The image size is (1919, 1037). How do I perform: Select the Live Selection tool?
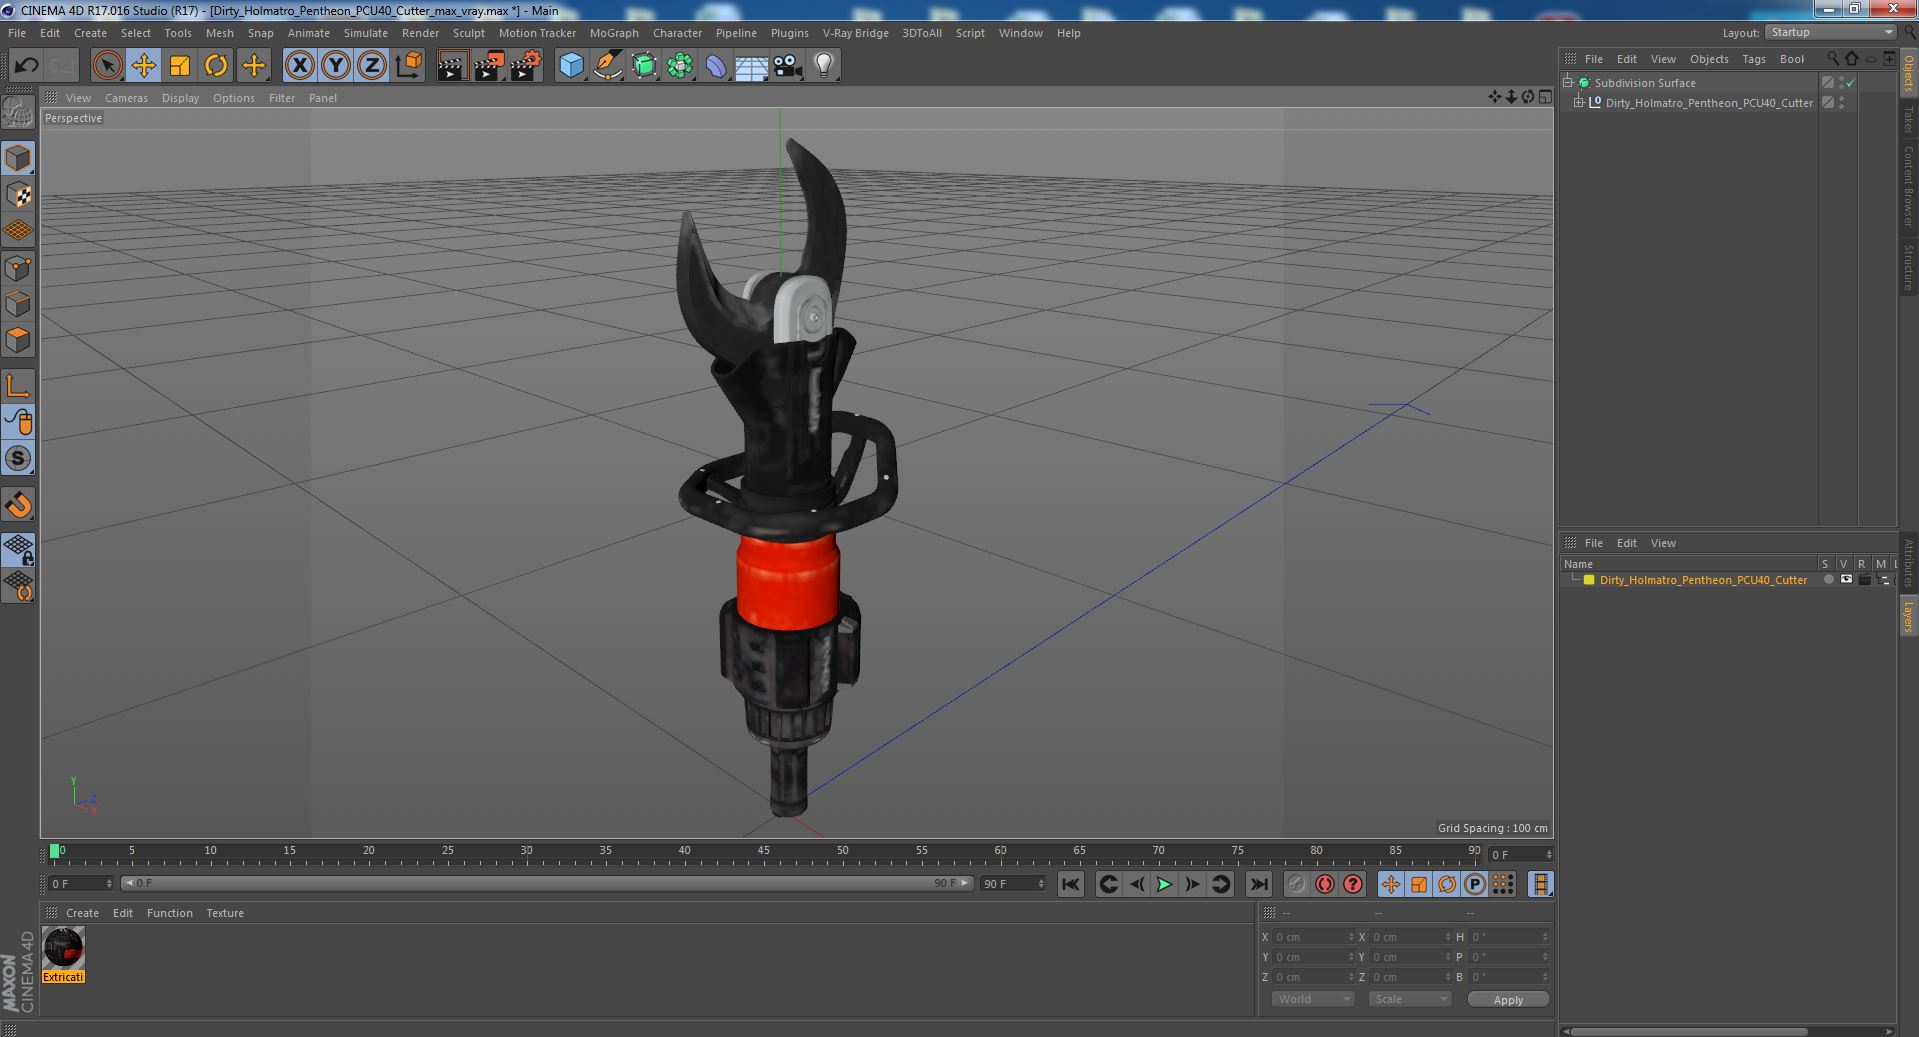pos(107,66)
